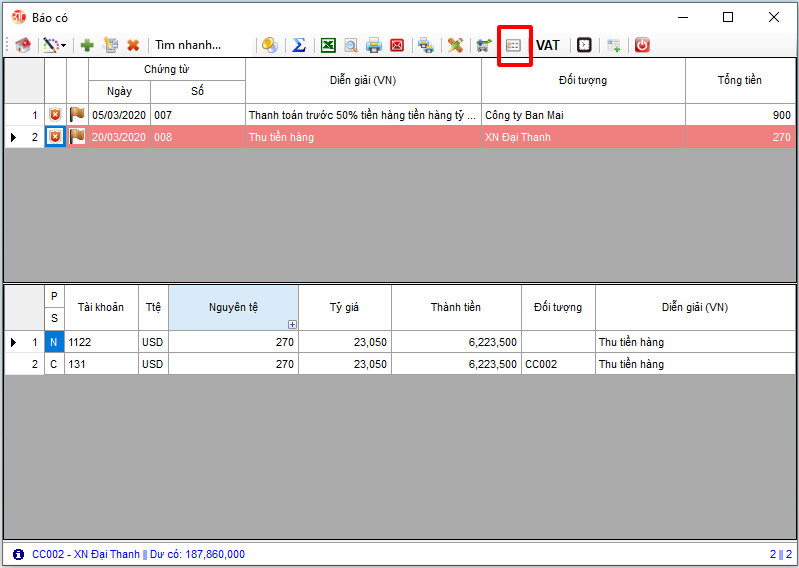Click the red X delete icon
This screenshot has height=568, width=799.
[x=133, y=45]
